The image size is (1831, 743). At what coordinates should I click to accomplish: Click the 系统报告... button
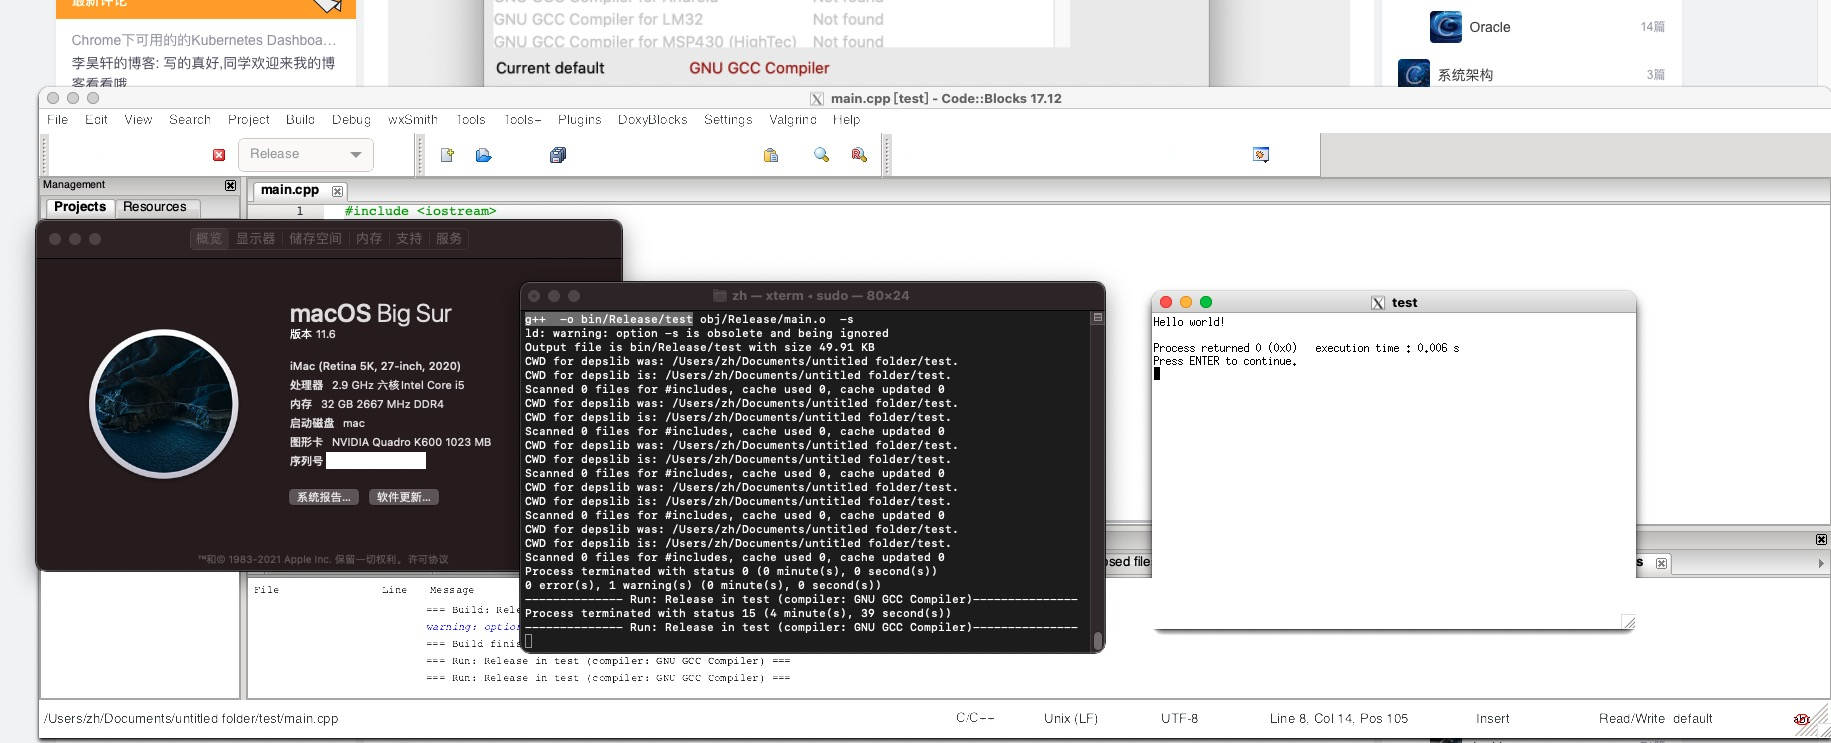(x=323, y=497)
